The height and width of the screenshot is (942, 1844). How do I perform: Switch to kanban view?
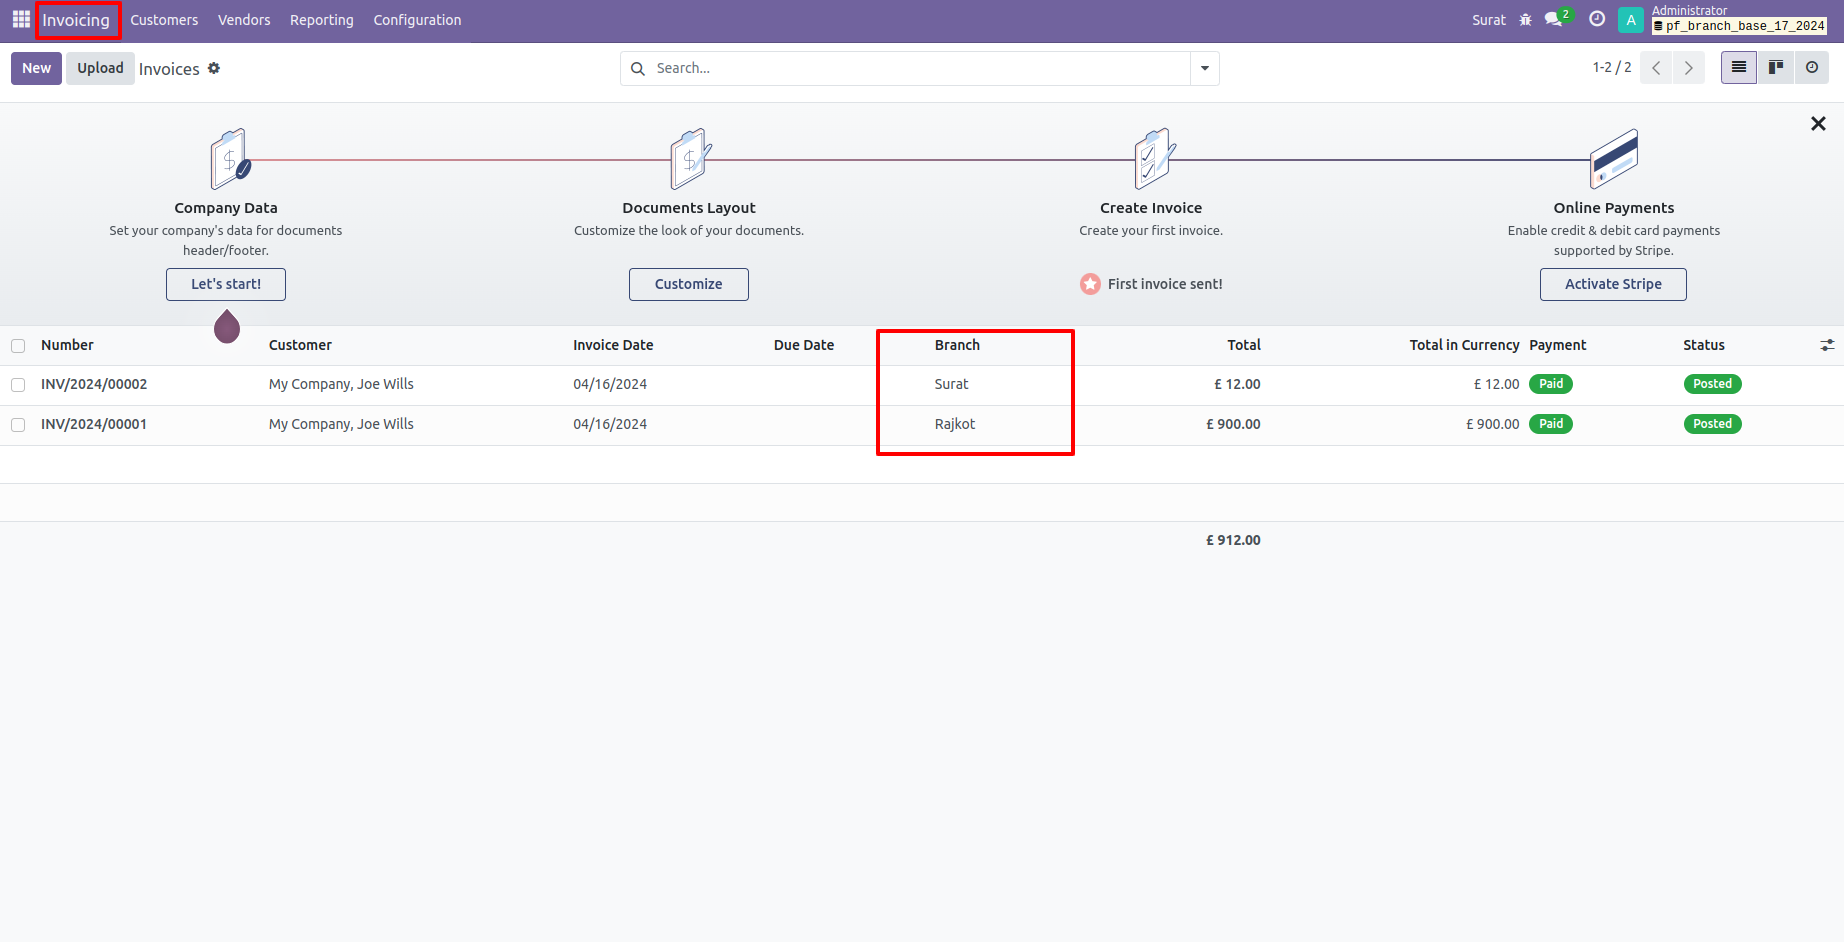1775,67
